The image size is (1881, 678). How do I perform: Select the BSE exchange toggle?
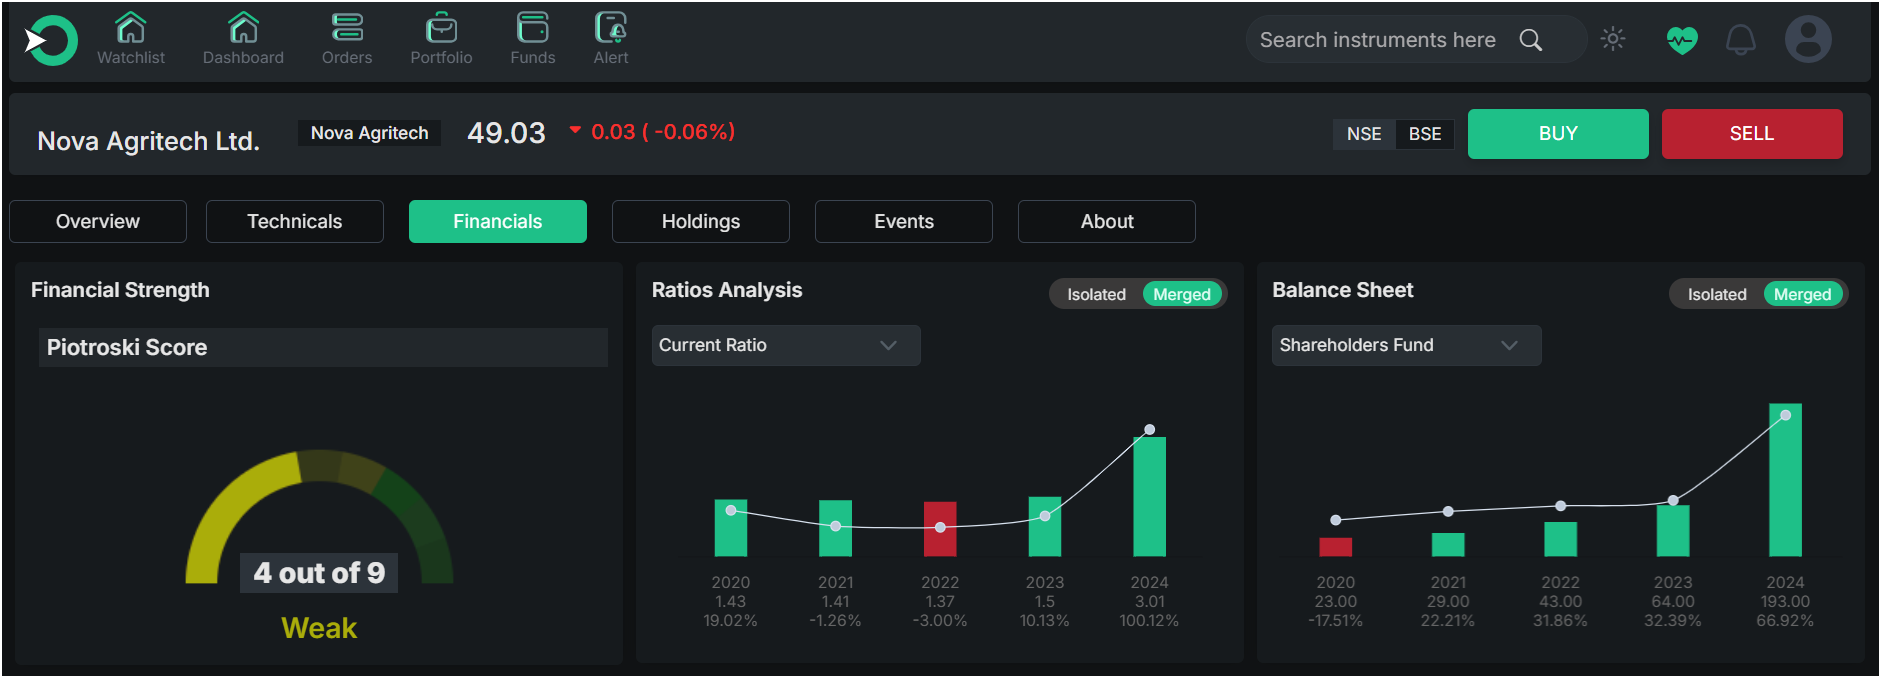[1425, 134]
